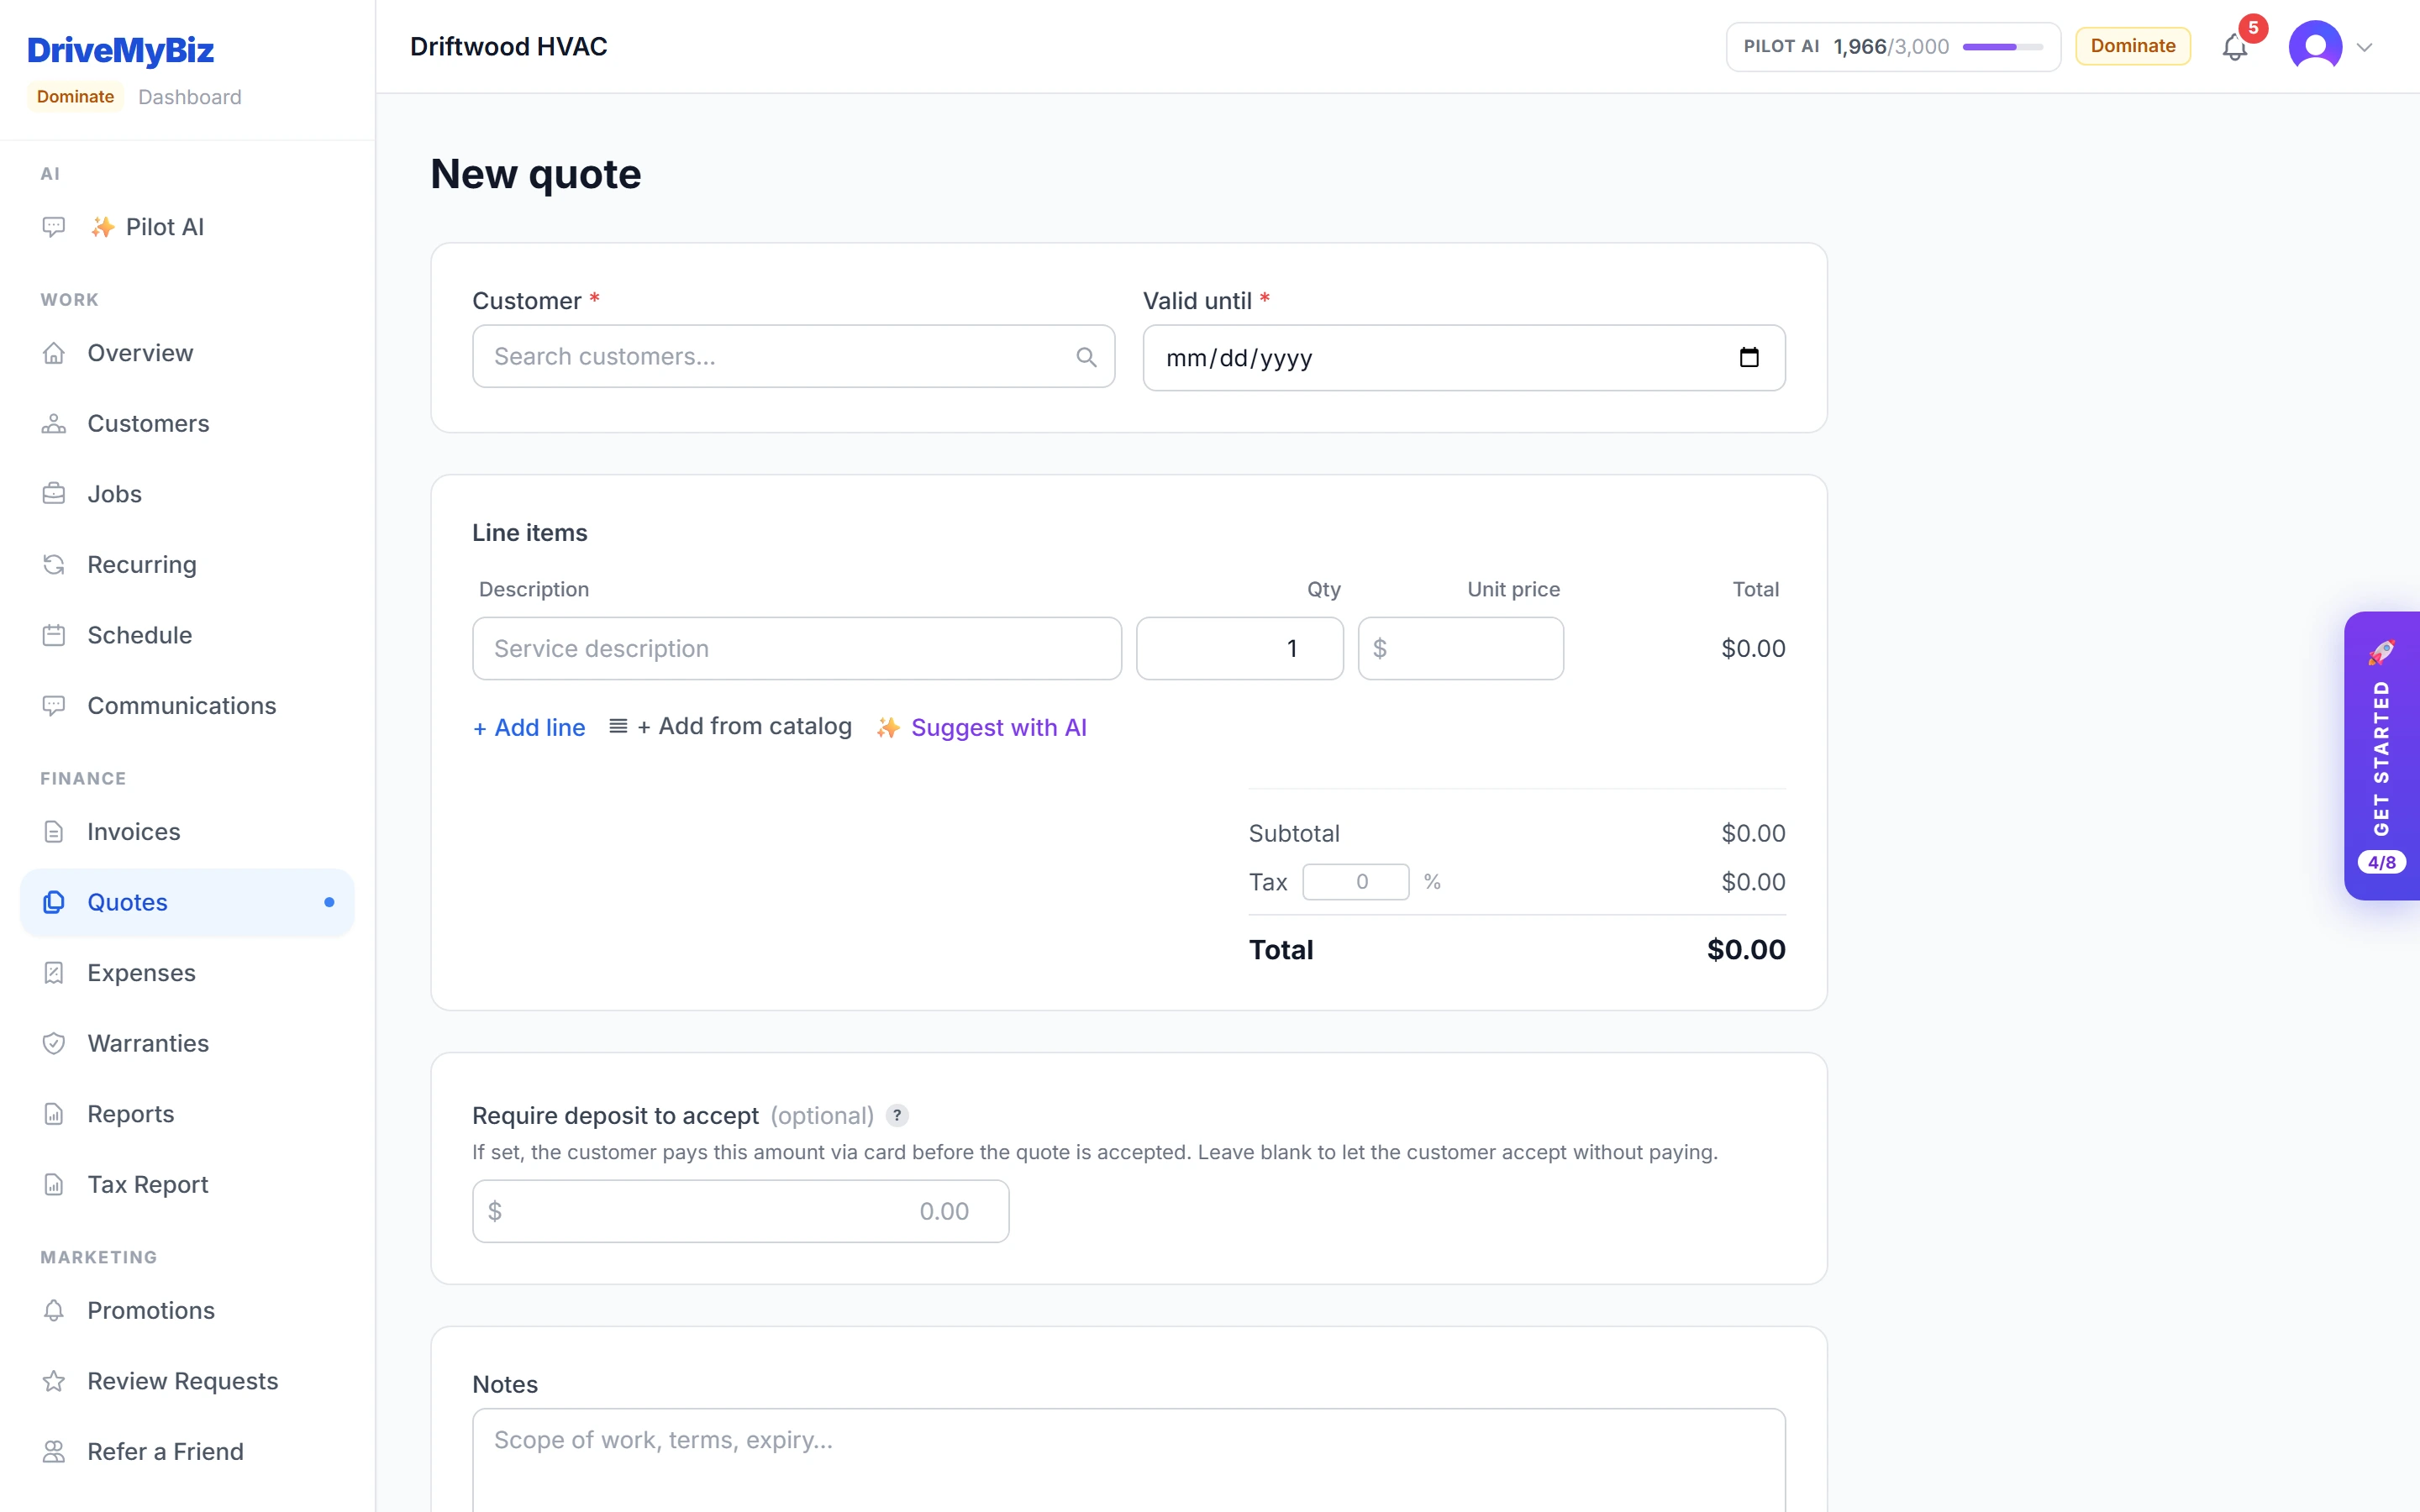This screenshot has height=1512, width=2420.
Task: Click the Driftwood HVAC company name
Action: tap(508, 47)
